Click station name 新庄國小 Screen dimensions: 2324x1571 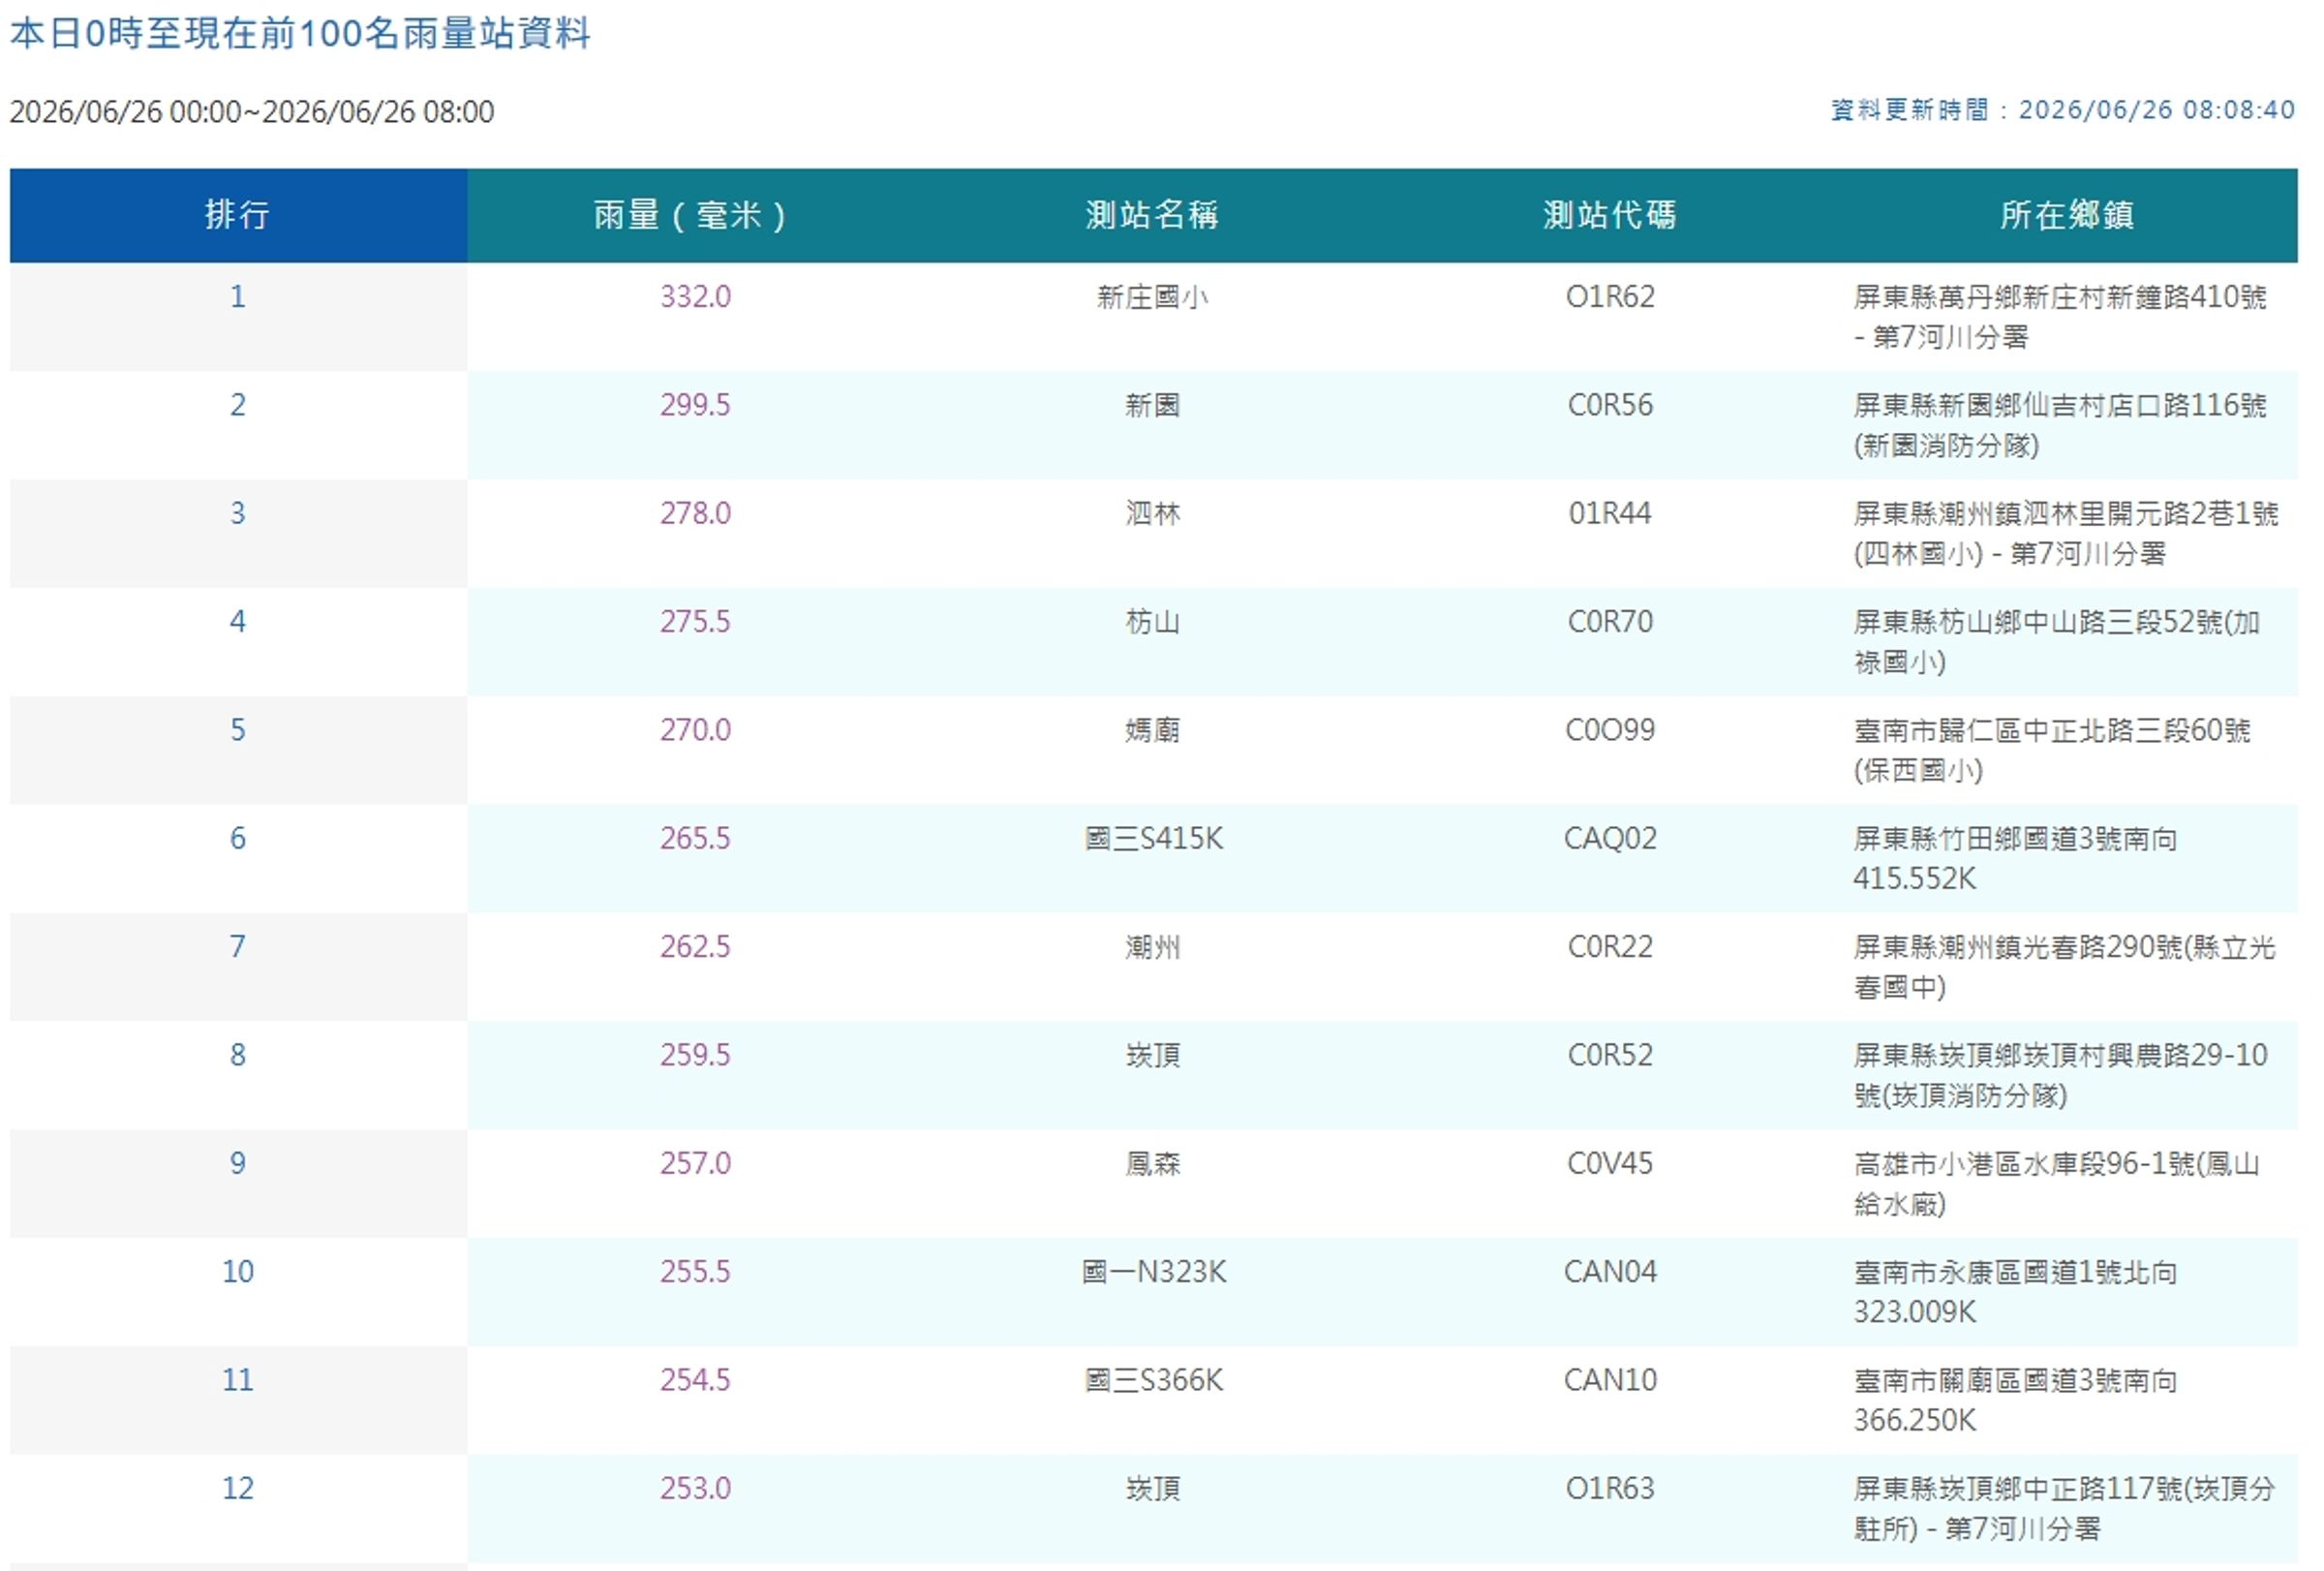[1152, 297]
